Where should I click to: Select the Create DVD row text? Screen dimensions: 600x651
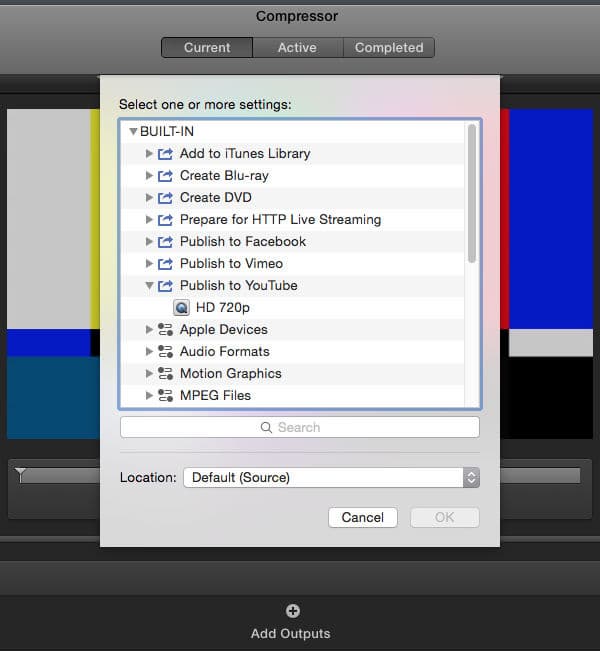pos(216,198)
